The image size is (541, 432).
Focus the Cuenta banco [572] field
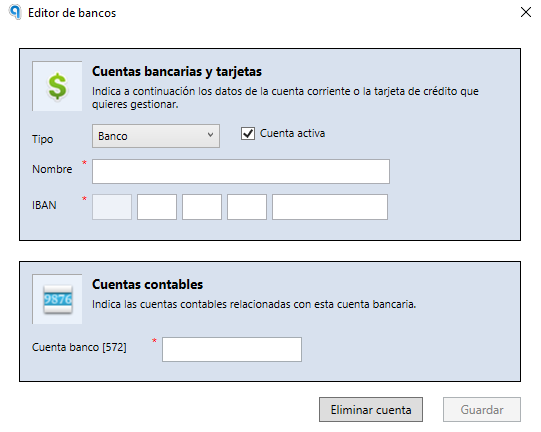click(232, 350)
